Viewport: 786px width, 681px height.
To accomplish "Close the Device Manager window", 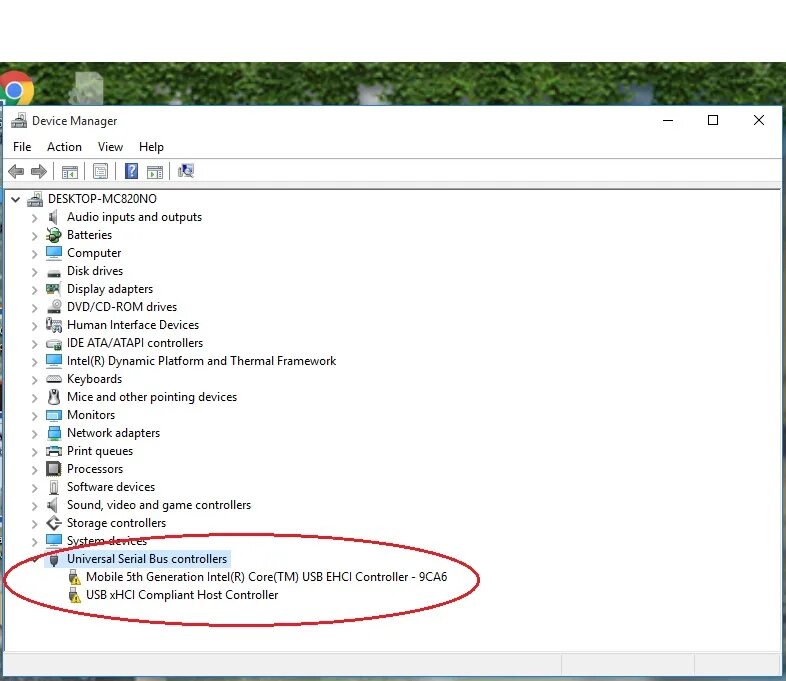I will tap(759, 120).
